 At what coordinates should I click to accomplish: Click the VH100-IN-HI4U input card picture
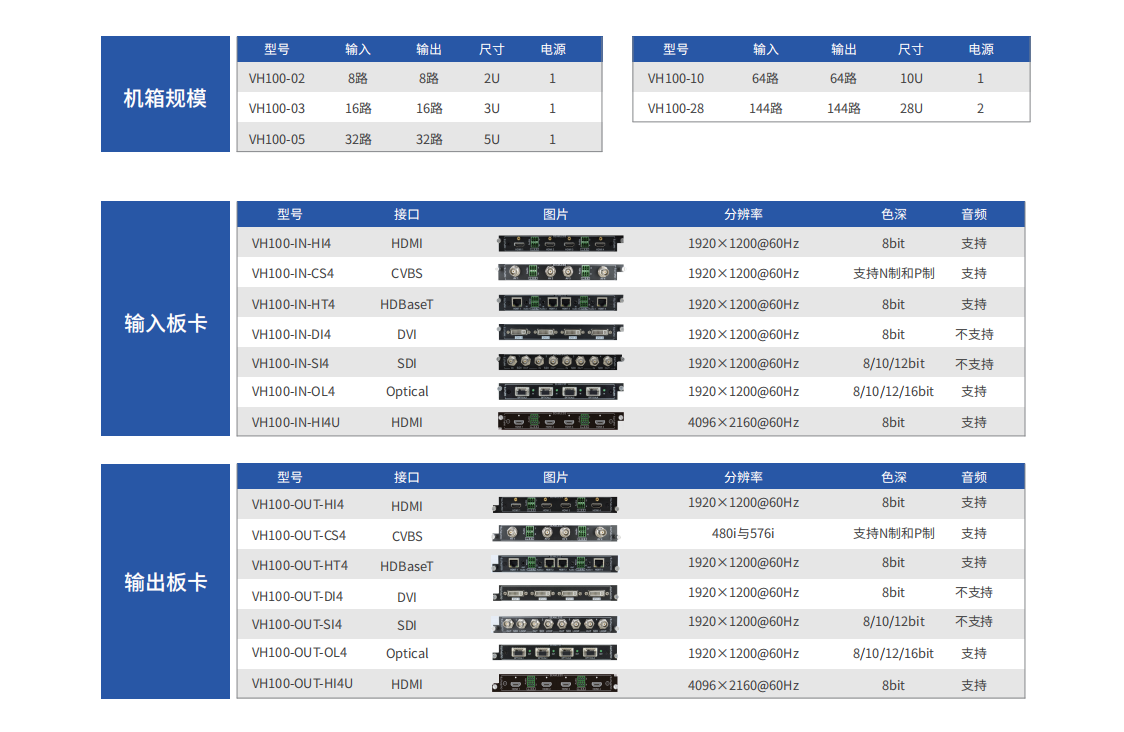point(560,422)
